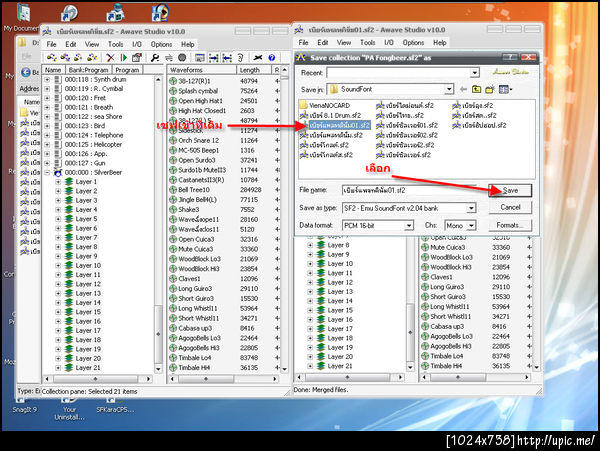The height and width of the screenshot is (451, 600).
Task: Click the first instrument icon in left window toolbar
Action: [51, 58]
